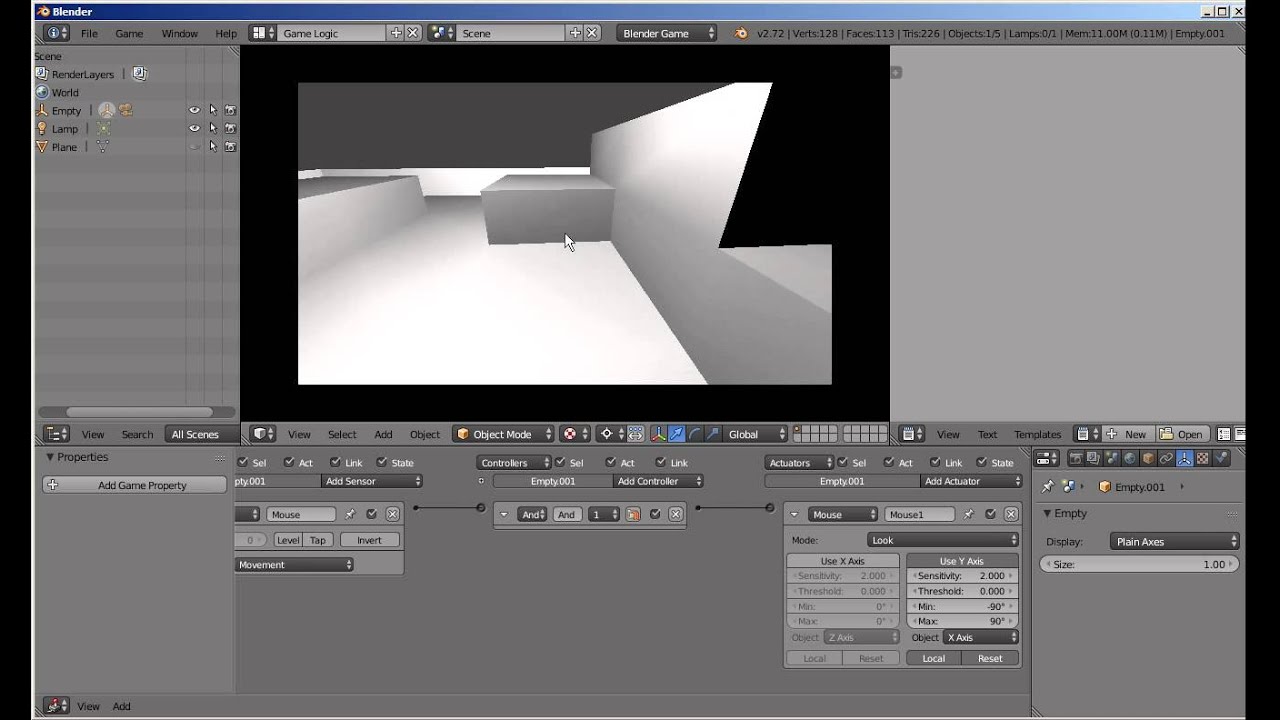Remove the Mouse1 actuator with X
1280x720 pixels.
(1011, 514)
